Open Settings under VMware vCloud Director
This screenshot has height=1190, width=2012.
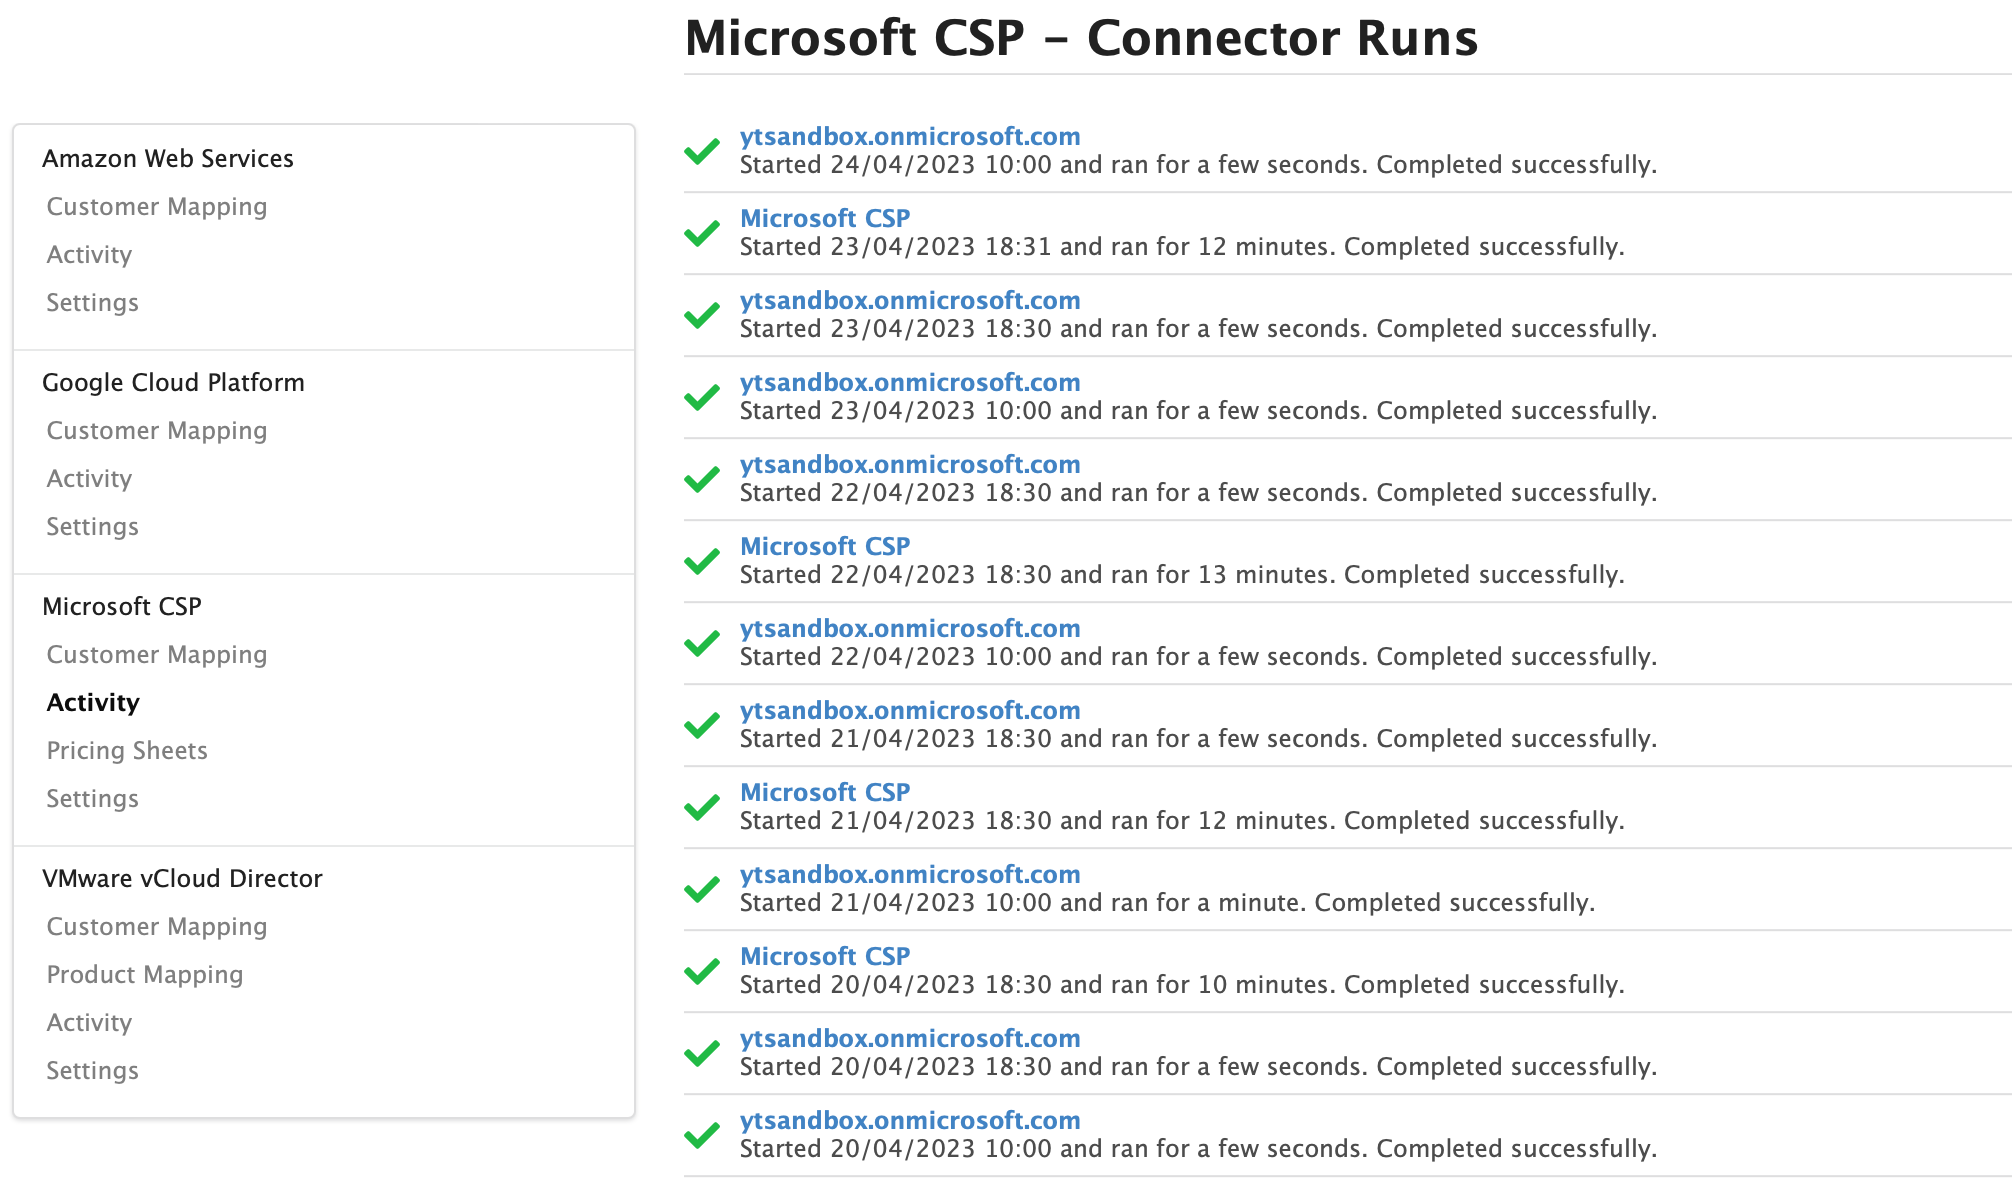(92, 1070)
